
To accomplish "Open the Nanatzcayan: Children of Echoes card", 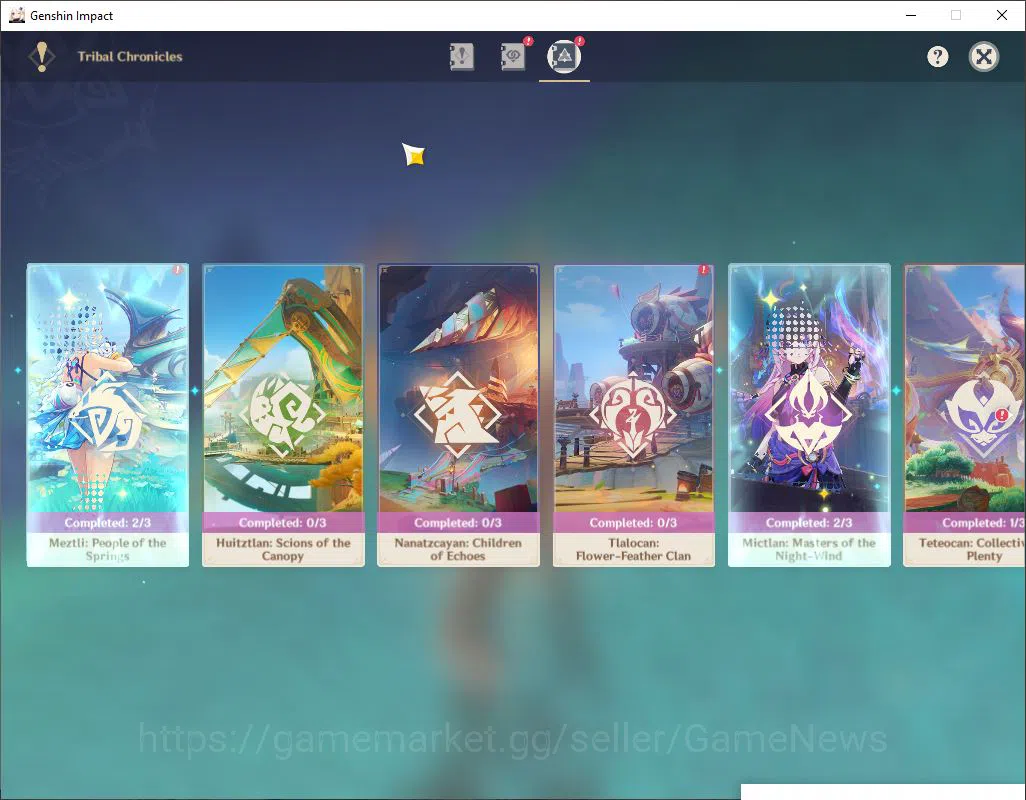I will (x=458, y=415).
